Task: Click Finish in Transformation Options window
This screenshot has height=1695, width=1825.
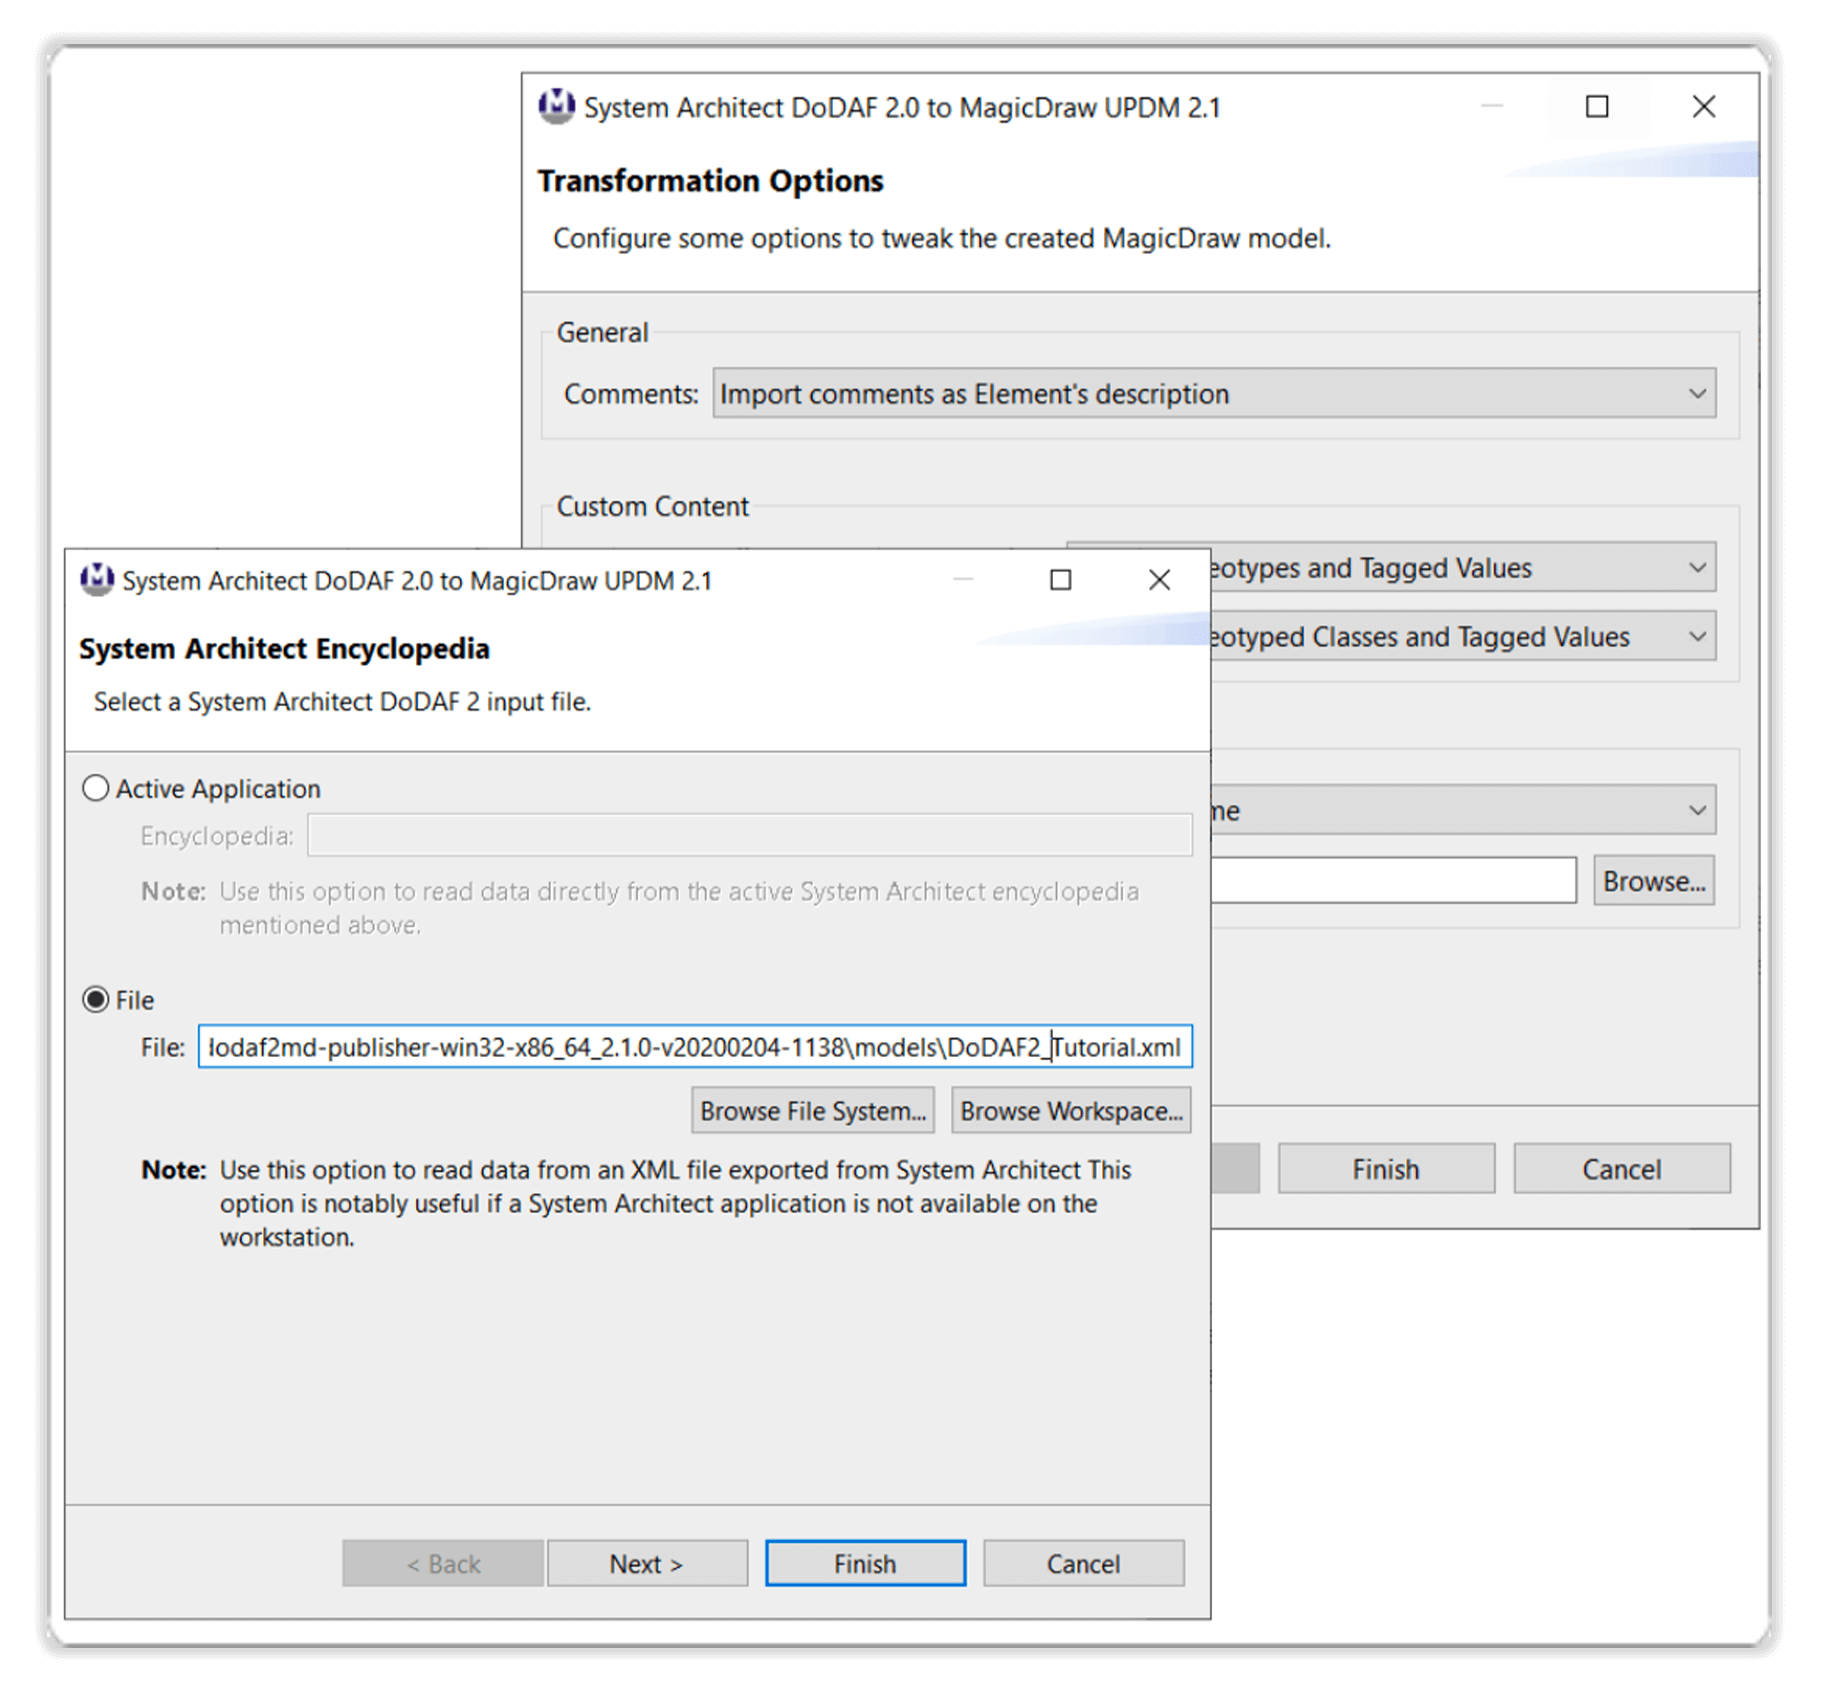Action: click(x=1386, y=1168)
